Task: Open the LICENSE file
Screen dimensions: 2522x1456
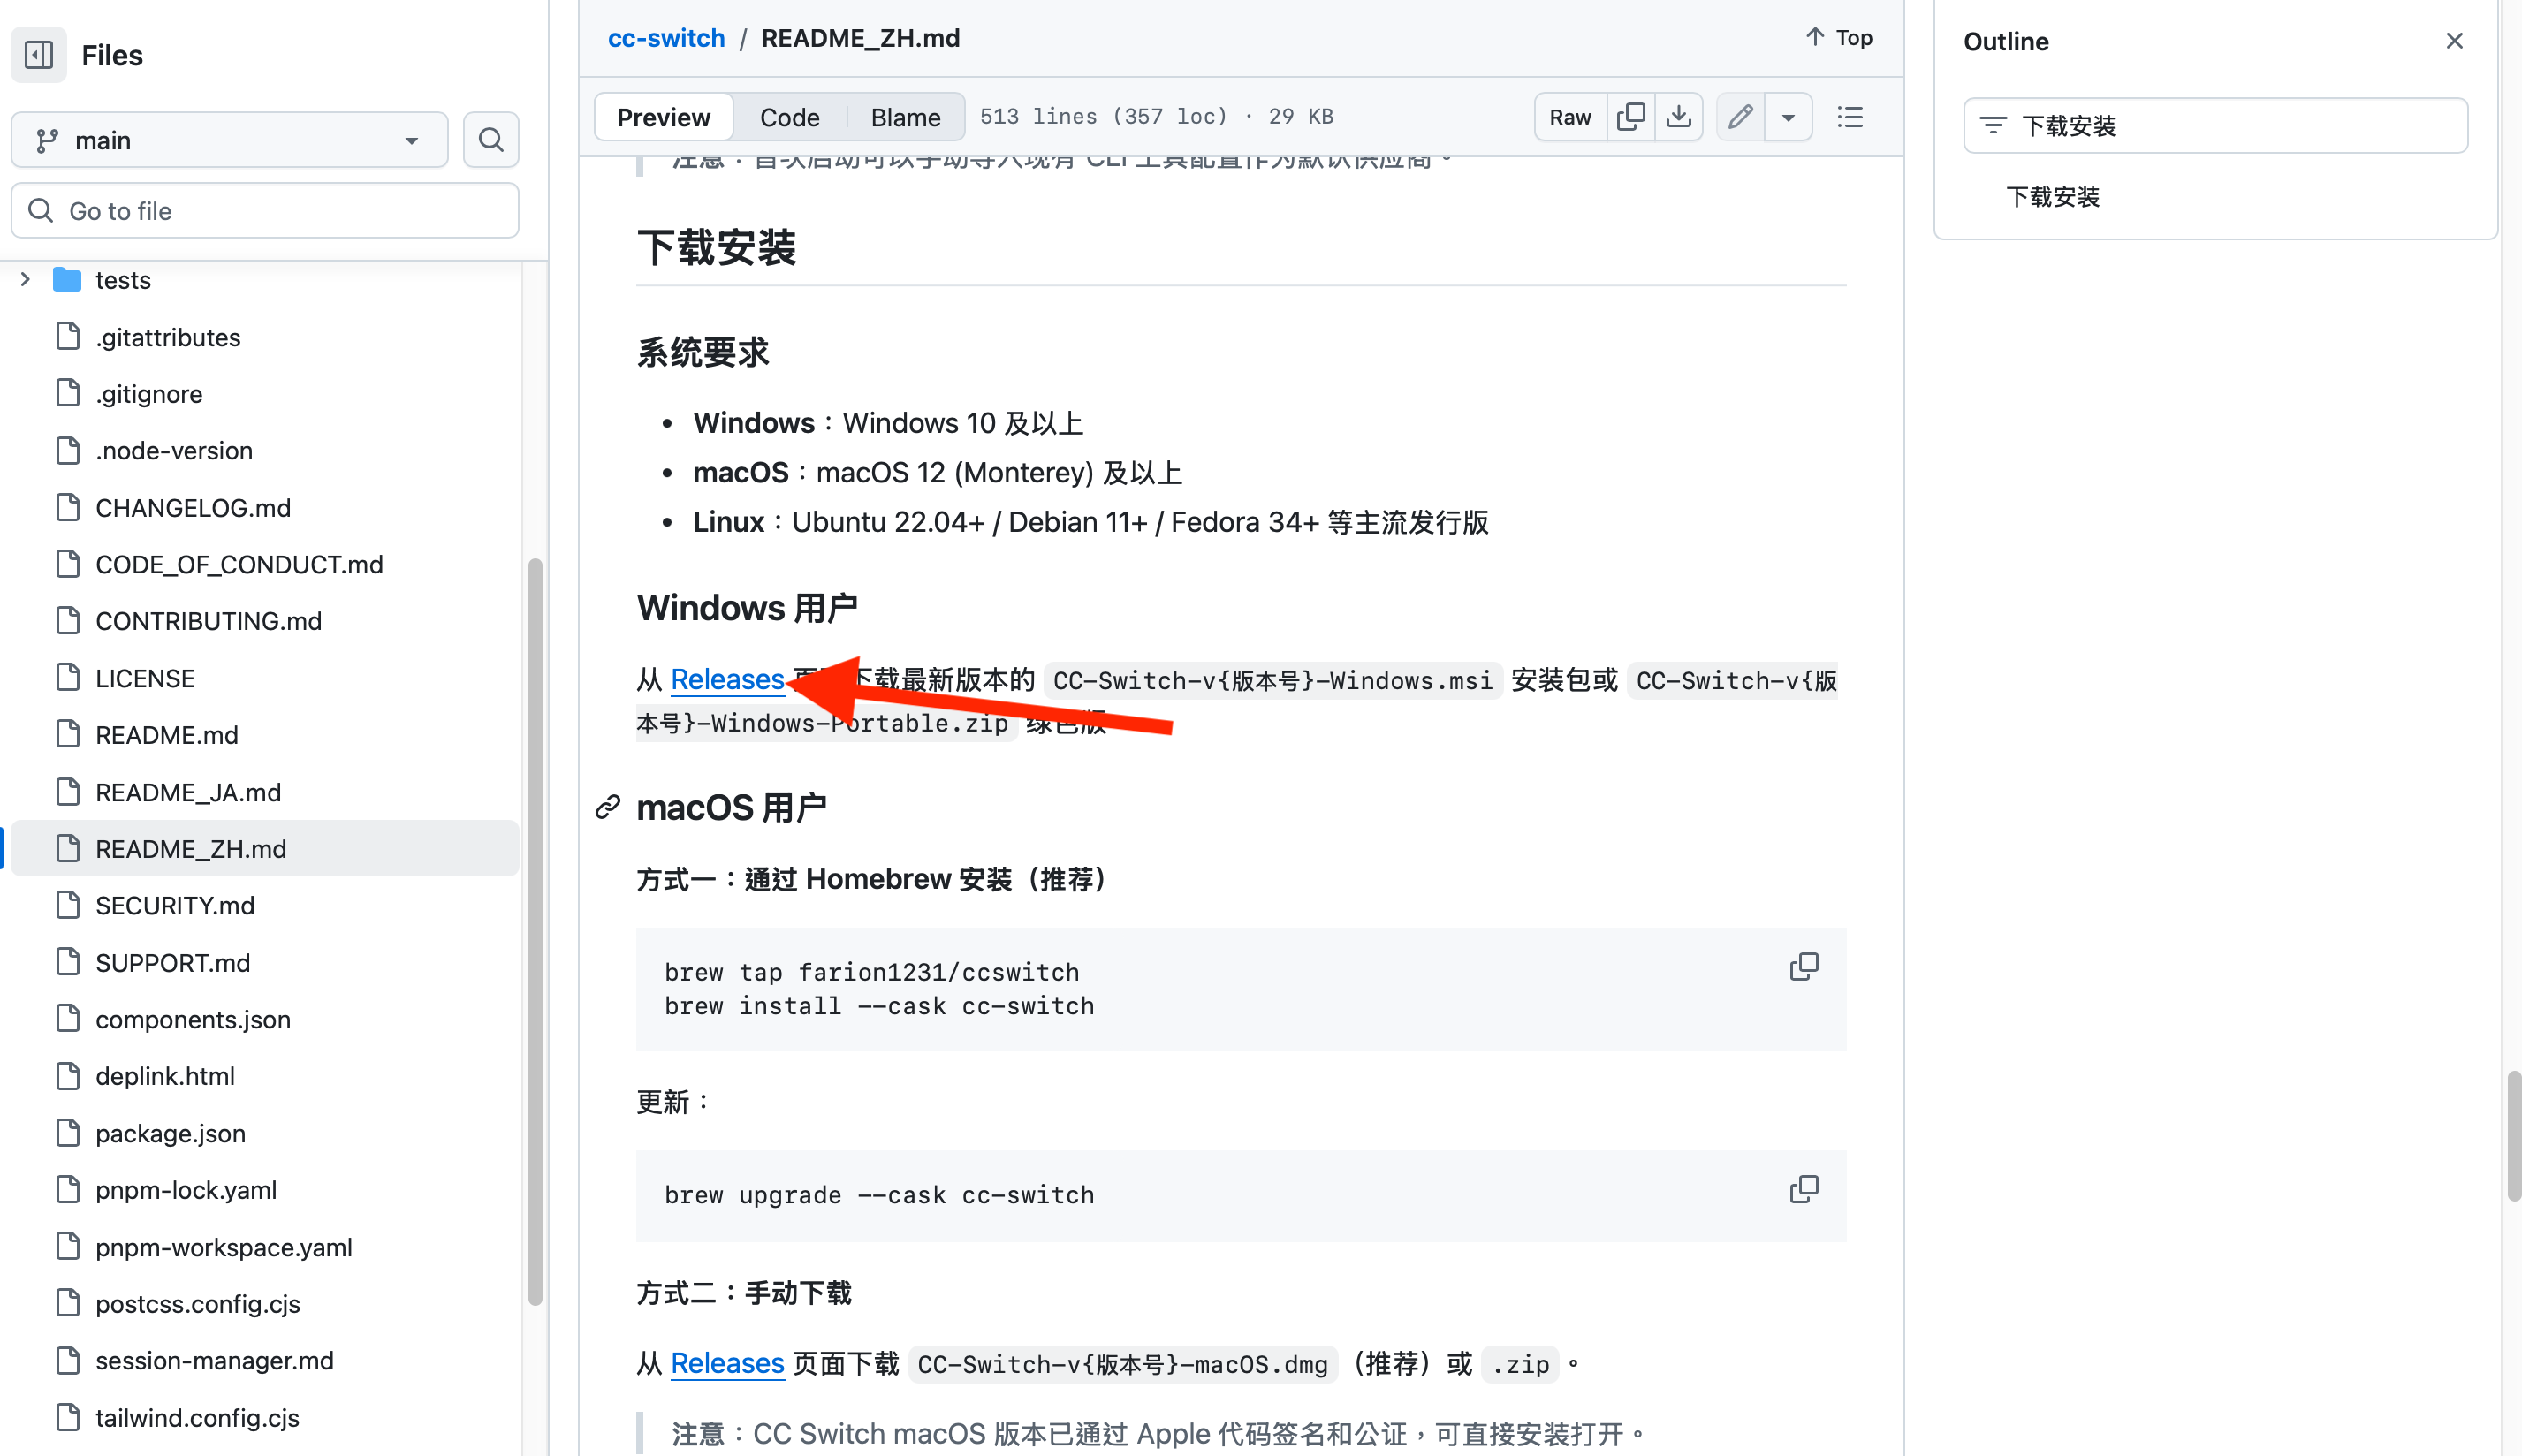Action: point(145,679)
